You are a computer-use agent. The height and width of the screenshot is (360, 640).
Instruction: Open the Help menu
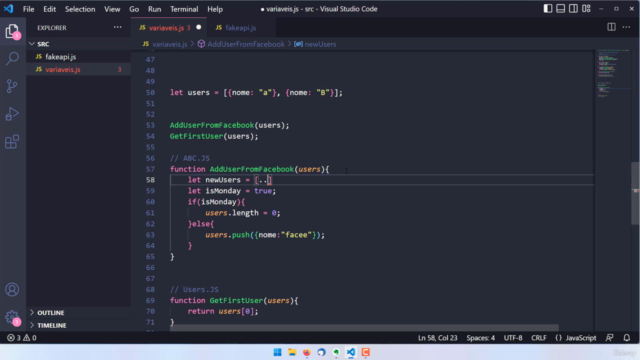(215, 9)
